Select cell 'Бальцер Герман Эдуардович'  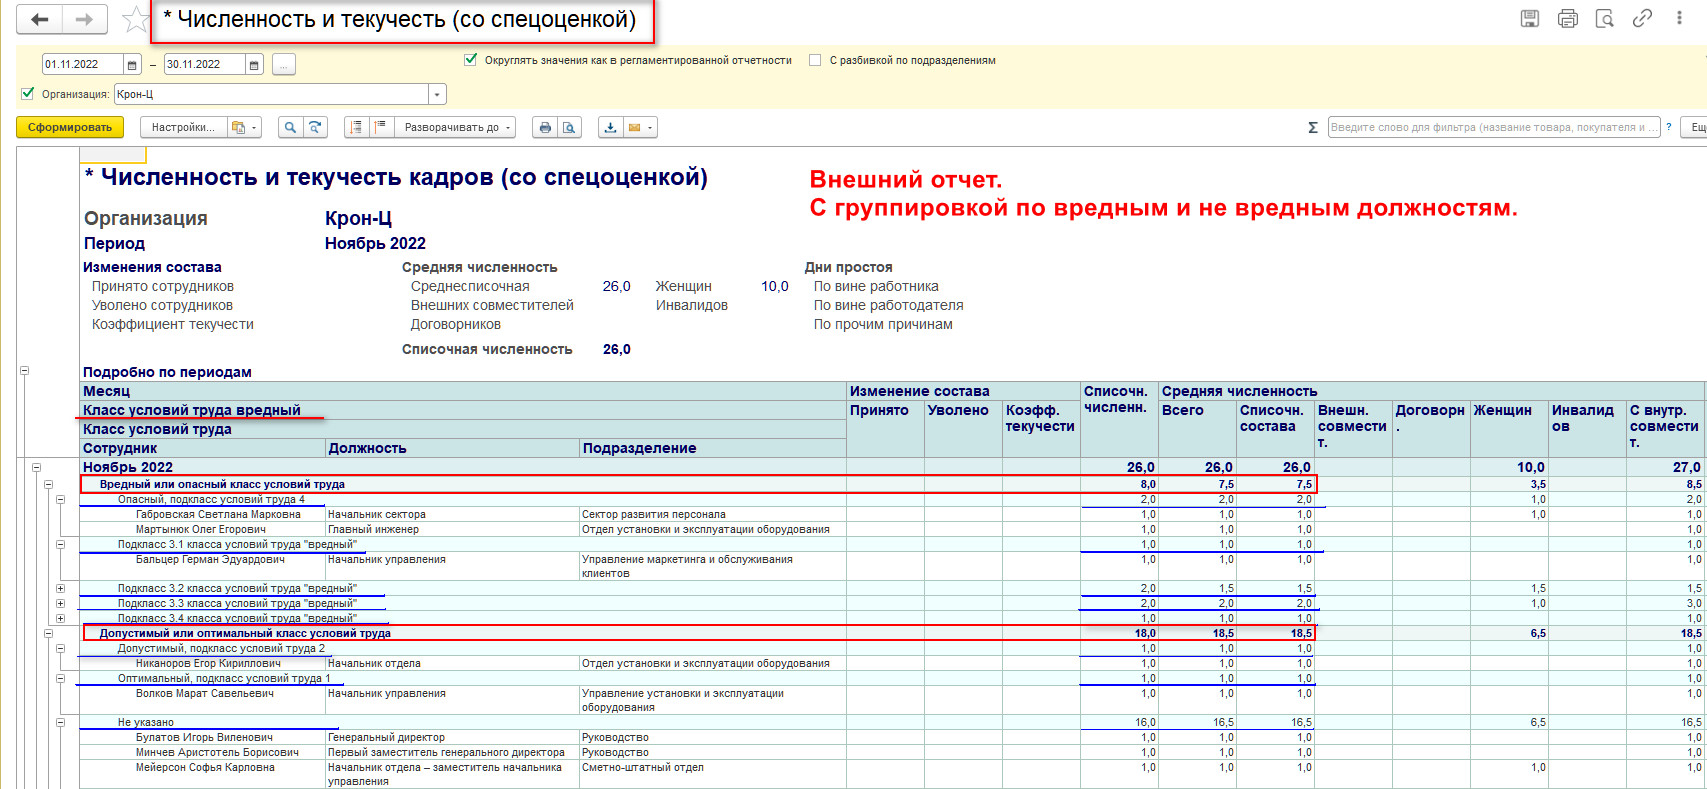pos(202,566)
